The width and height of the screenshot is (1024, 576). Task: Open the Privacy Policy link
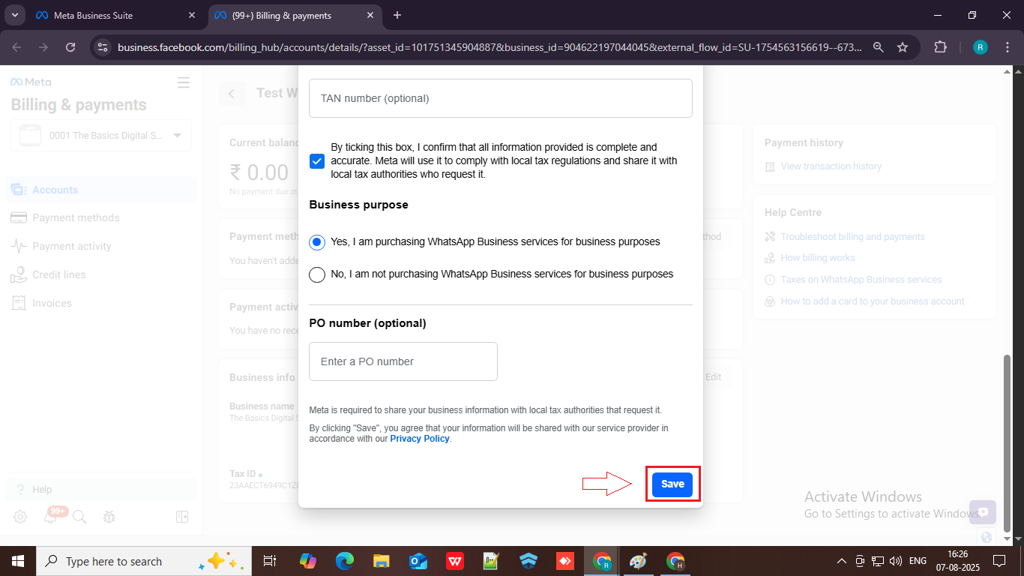419,439
